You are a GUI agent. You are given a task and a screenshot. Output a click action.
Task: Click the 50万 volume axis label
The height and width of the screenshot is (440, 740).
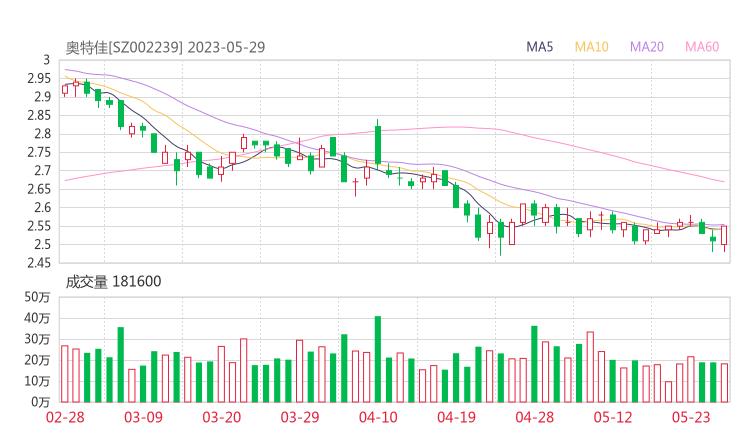(x=37, y=297)
